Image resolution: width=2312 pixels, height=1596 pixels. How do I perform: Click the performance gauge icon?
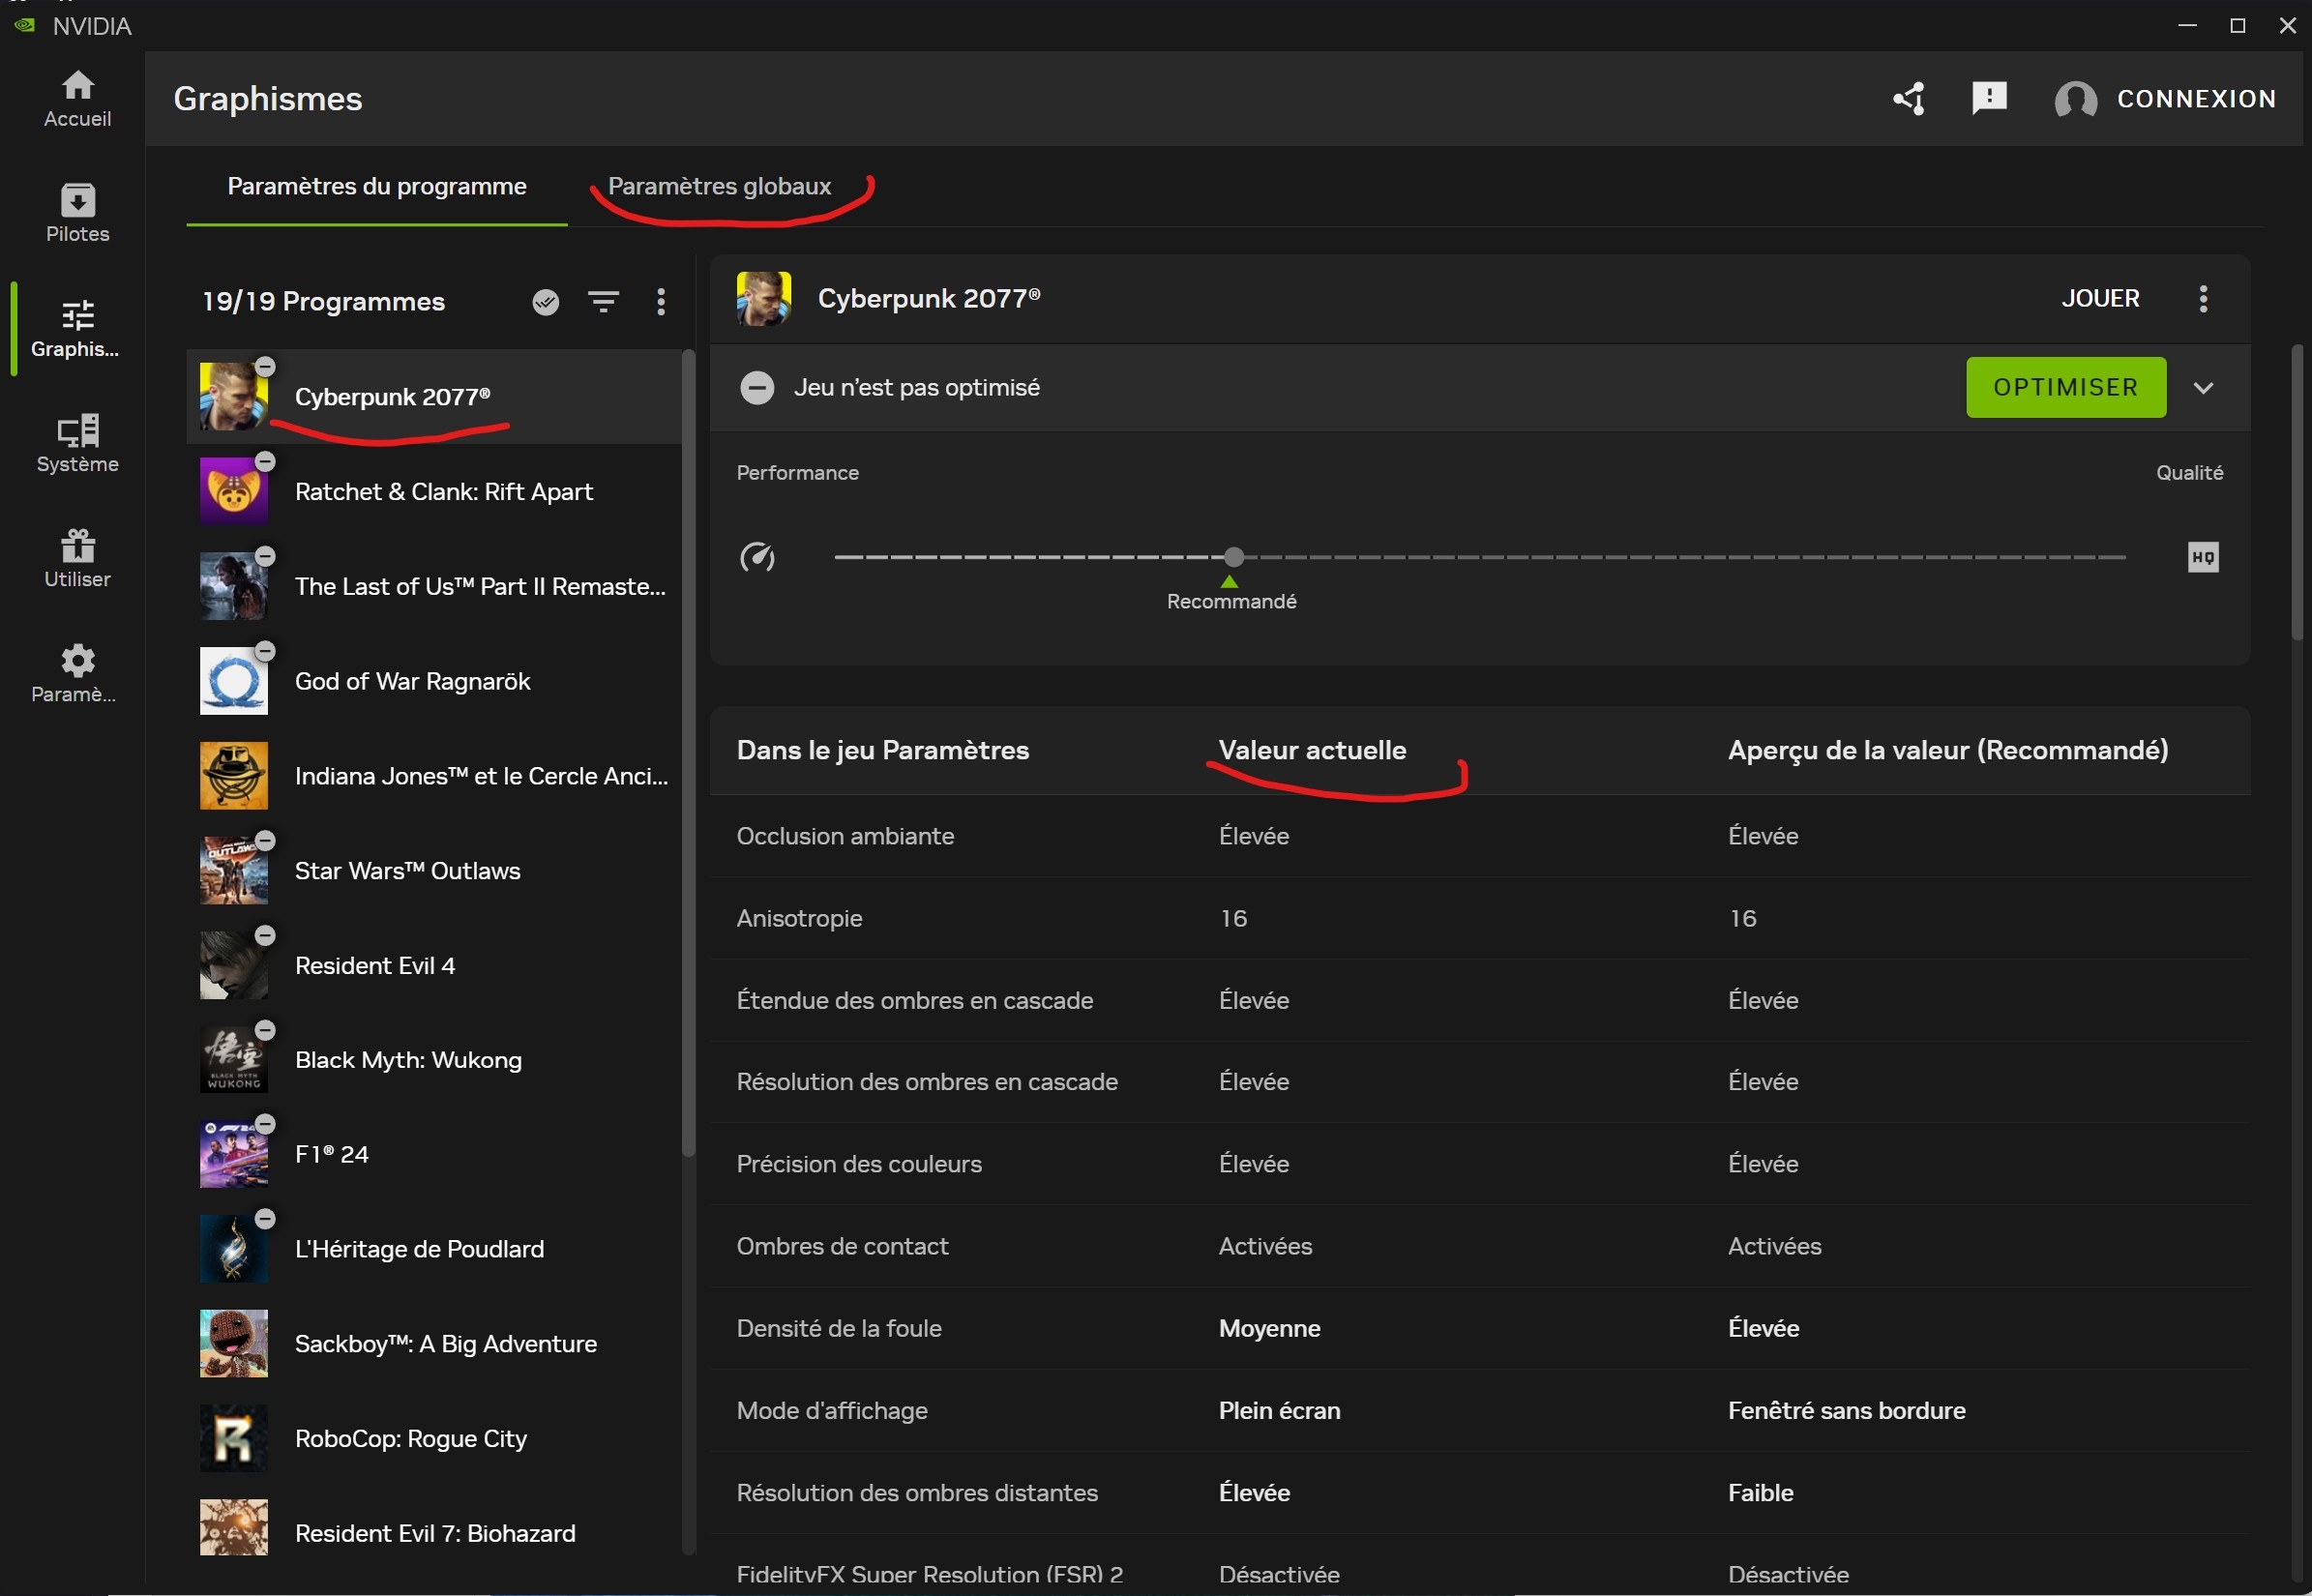757,557
